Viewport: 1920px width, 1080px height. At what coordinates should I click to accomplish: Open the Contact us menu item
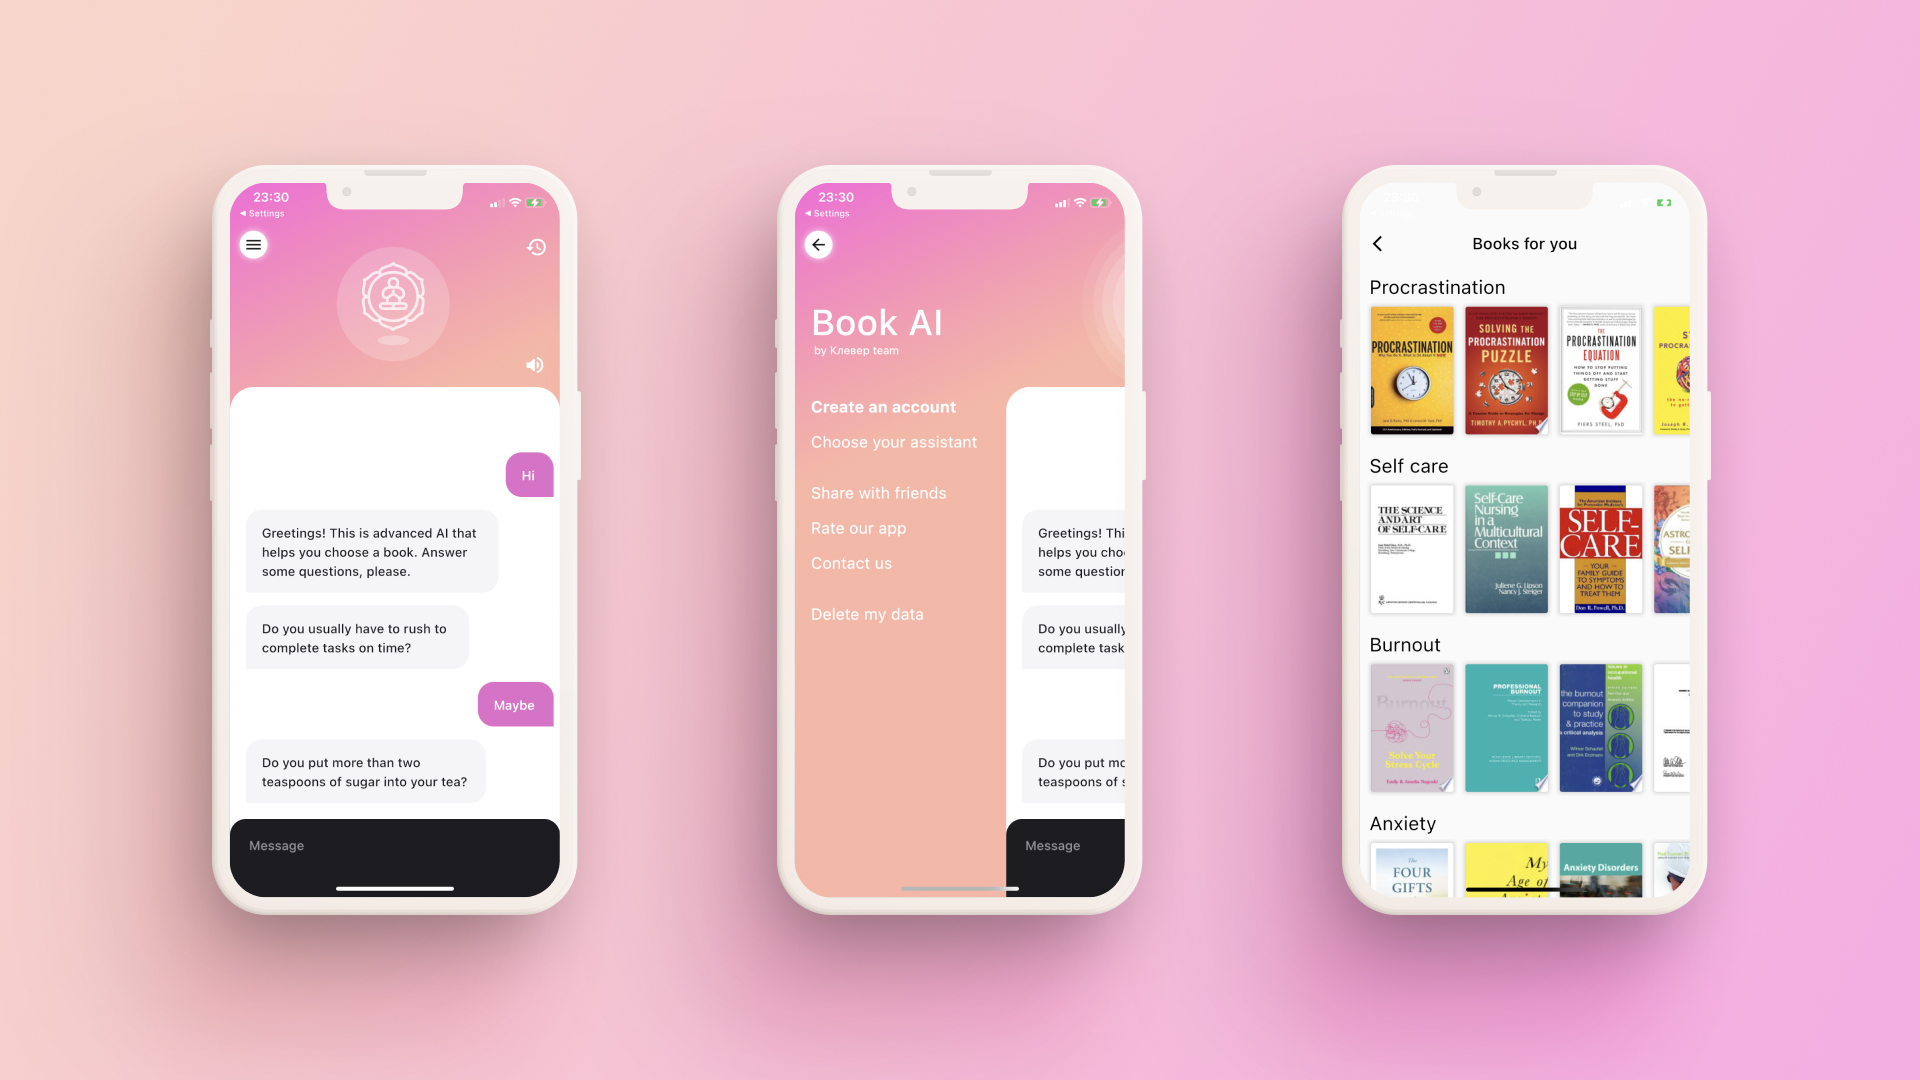click(x=851, y=563)
